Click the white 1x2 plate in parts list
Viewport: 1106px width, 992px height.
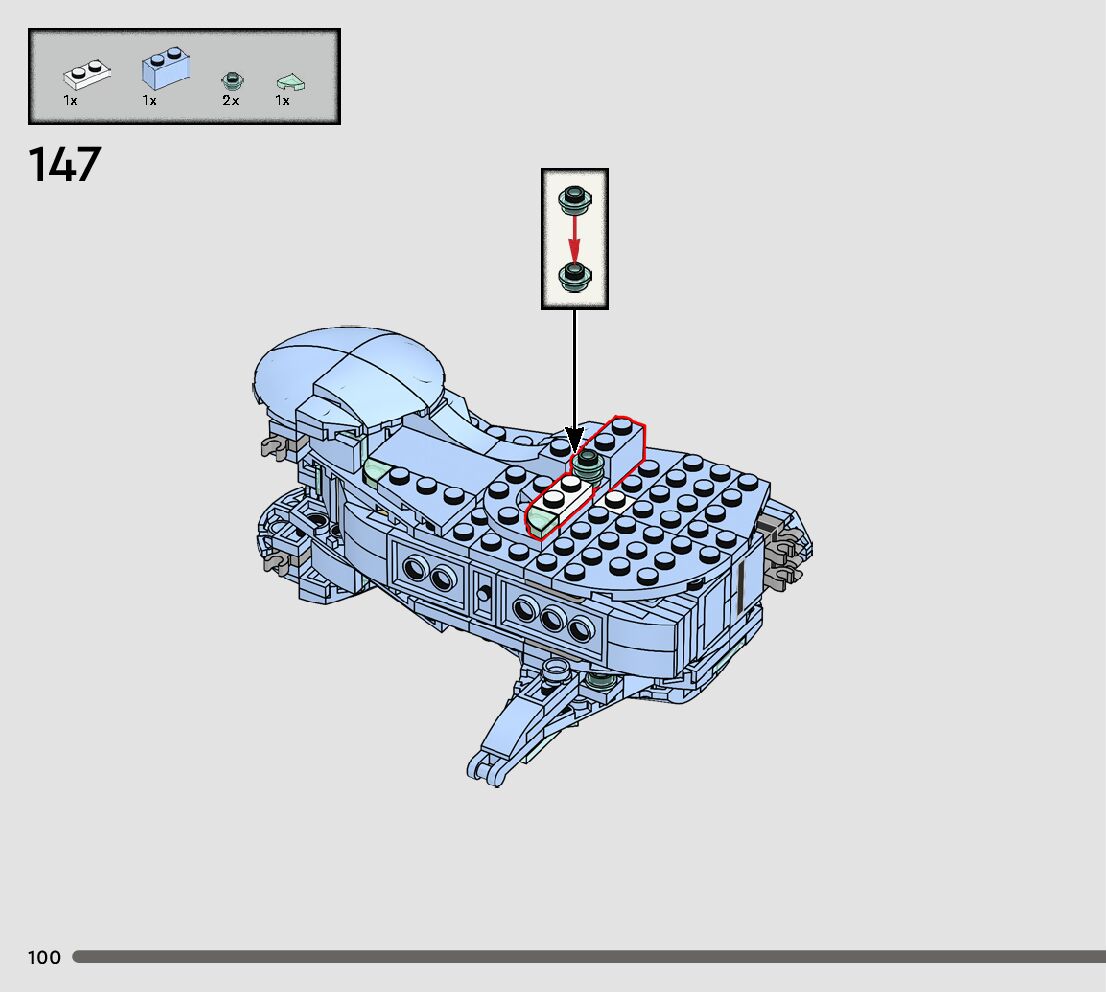click(86, 74)
